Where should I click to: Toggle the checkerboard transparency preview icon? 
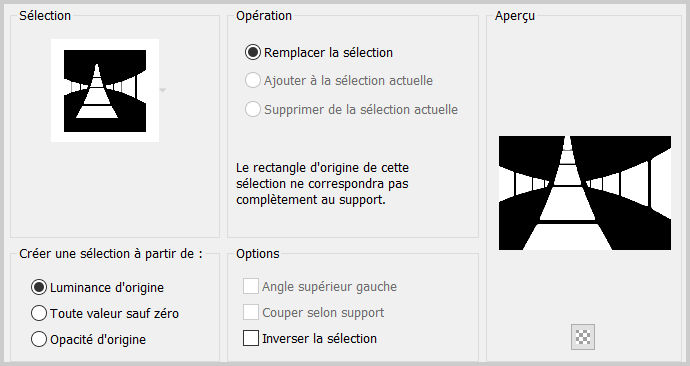(583, 337)
